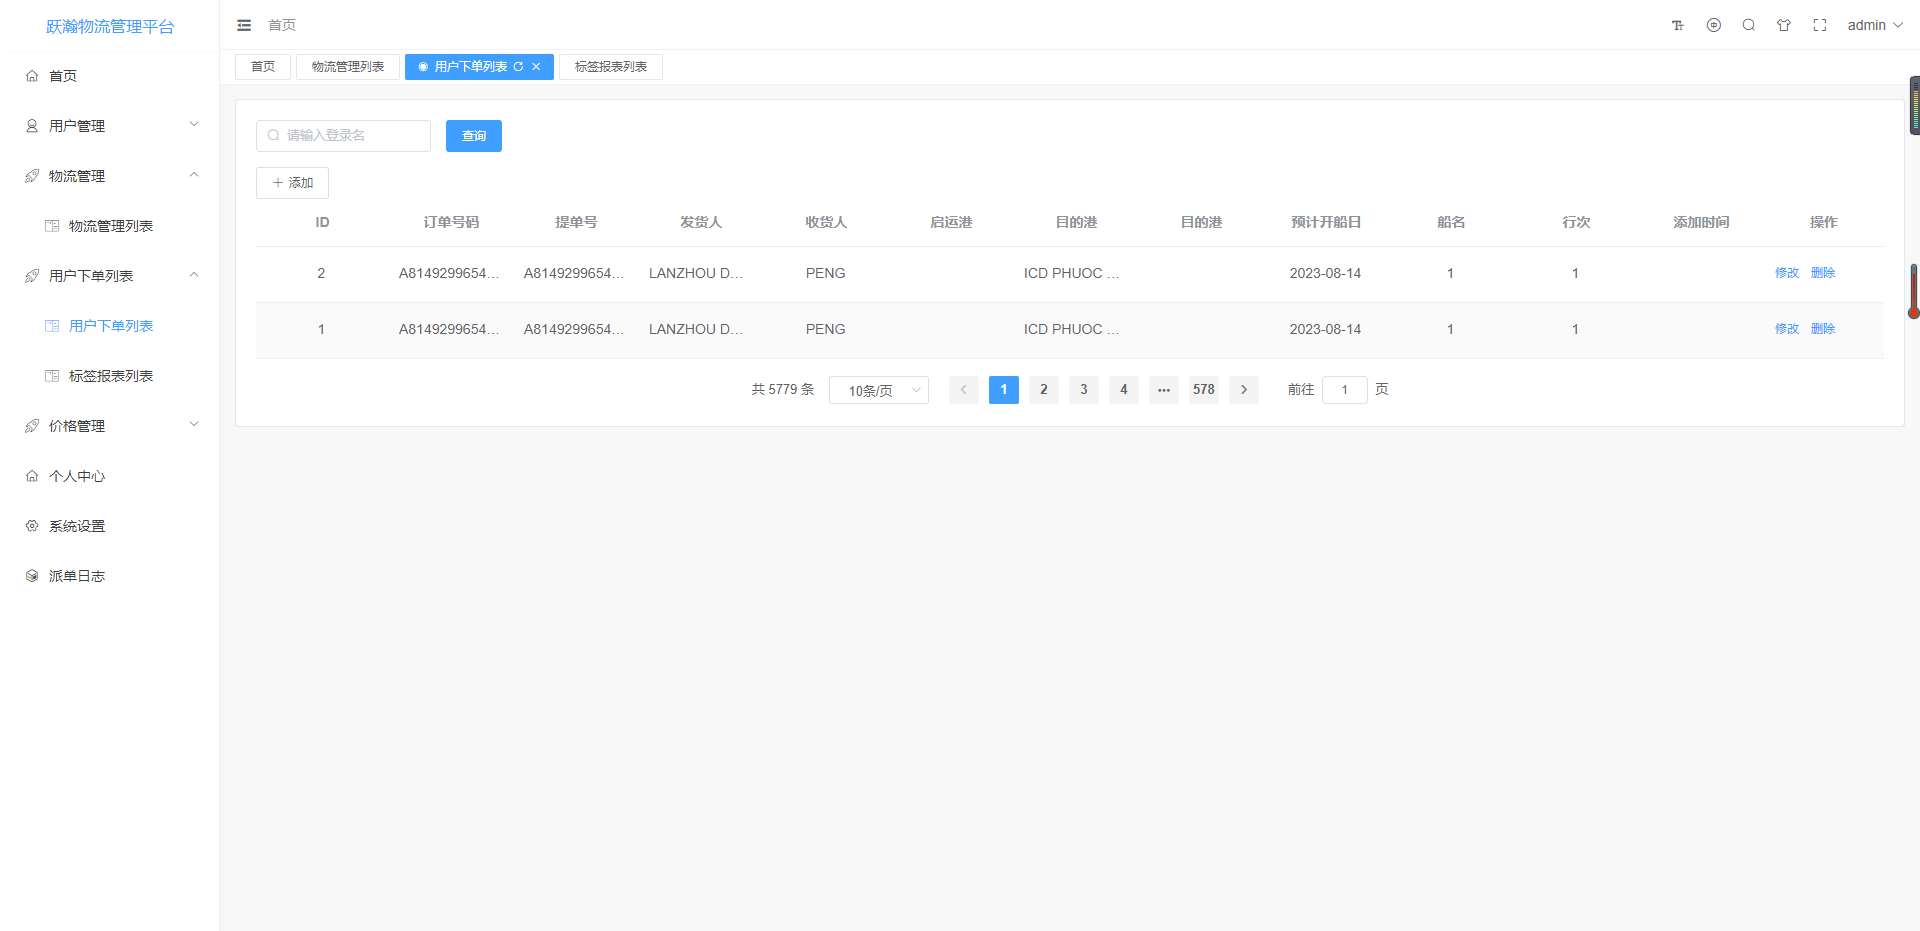Click the rocket icon beside 物流管理
The height and width of the screenshot is (931, 1920).
[x=32, y=176]
